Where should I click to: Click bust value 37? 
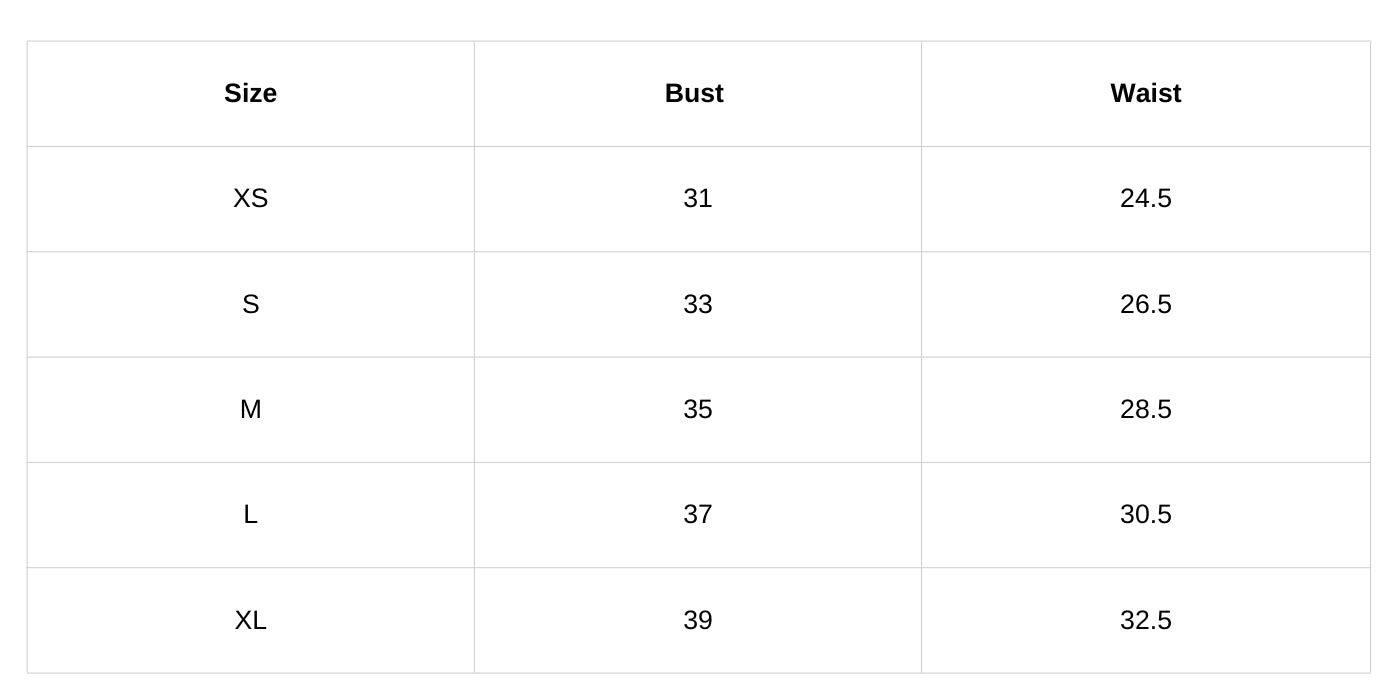tap(697, 514)
